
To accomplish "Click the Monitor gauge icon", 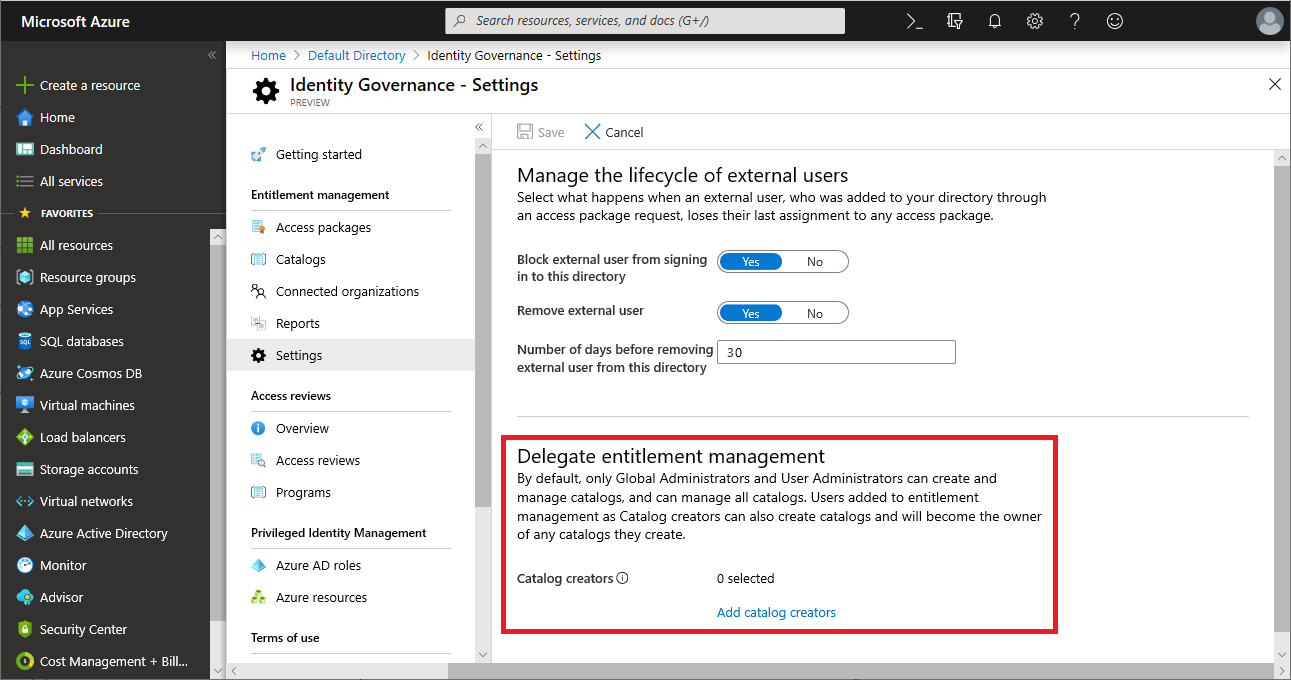I will point(25,565).
